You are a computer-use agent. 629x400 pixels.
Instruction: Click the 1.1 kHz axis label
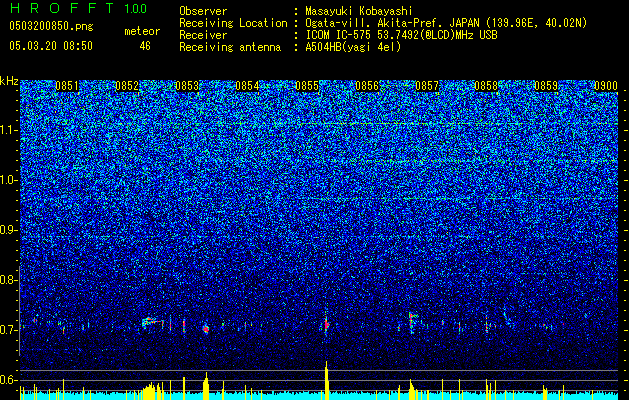click(x=9, y=130)
